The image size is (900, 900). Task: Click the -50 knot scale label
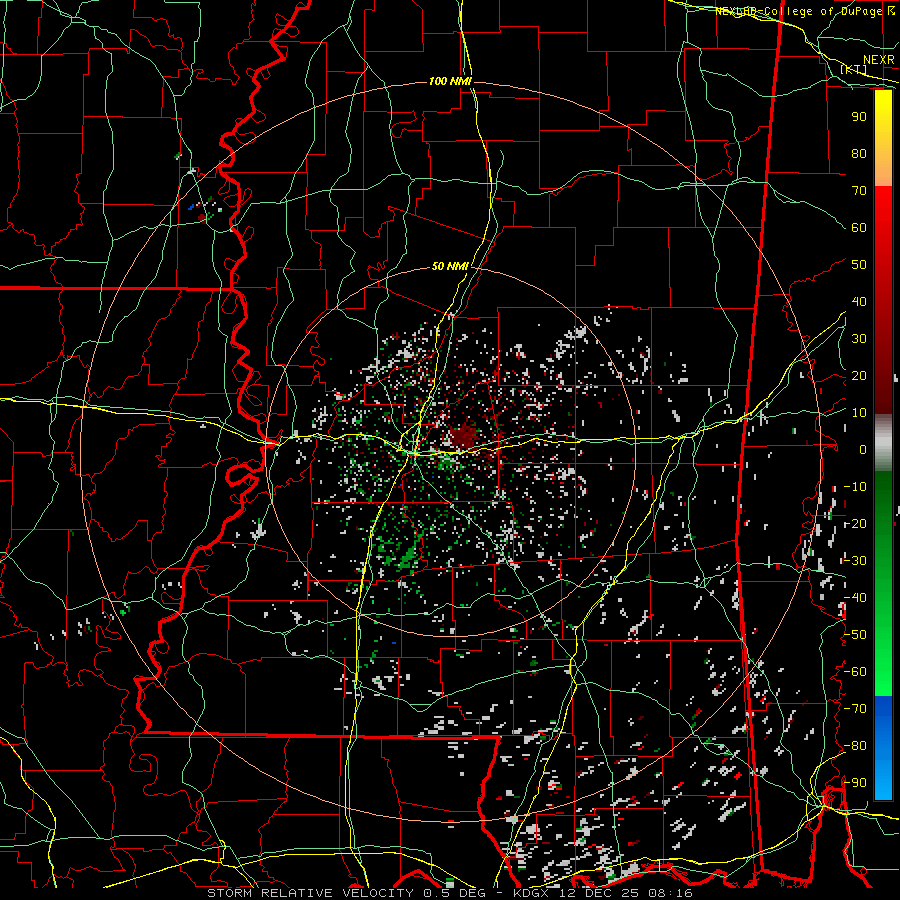tap(855, 635)
